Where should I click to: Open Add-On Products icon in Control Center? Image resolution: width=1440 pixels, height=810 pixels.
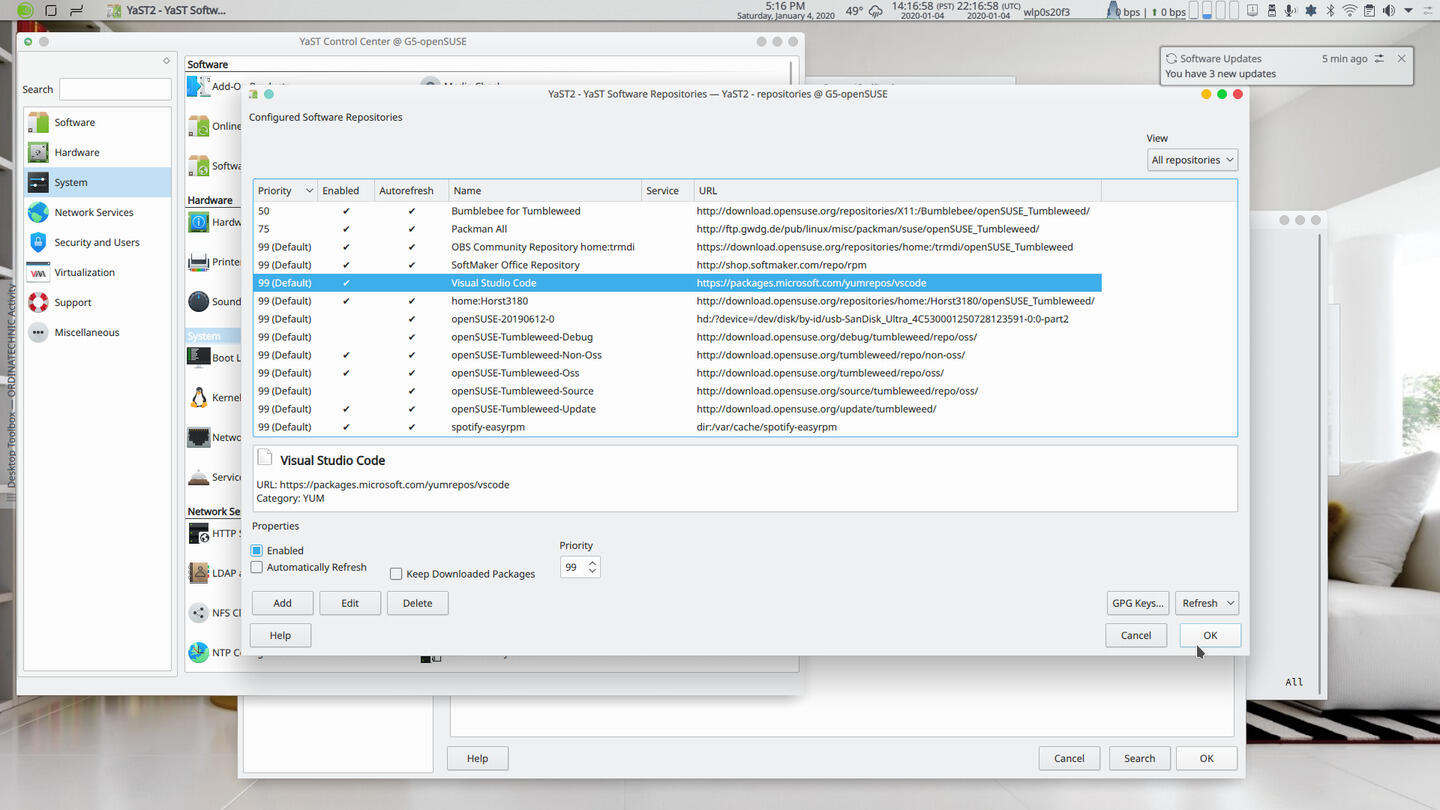[198, 86]
